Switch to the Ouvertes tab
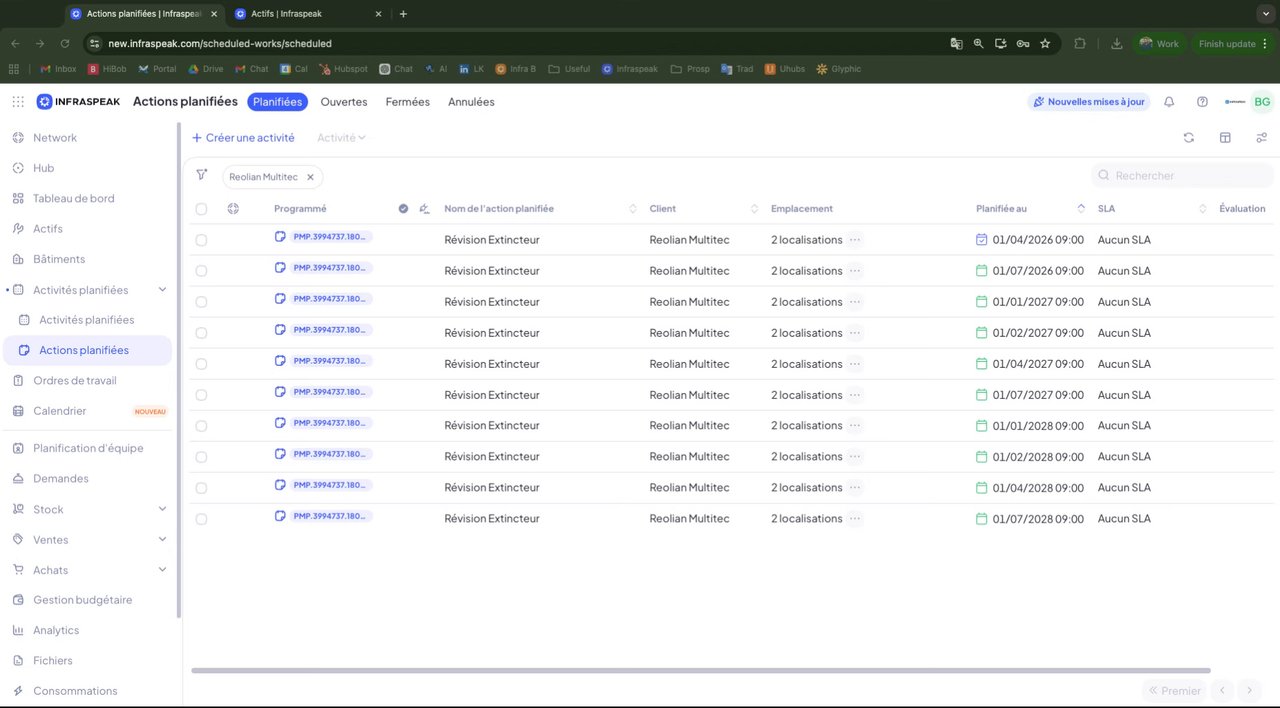The height and width of the screenshot is (708, 1280). [x=344, y=102]
